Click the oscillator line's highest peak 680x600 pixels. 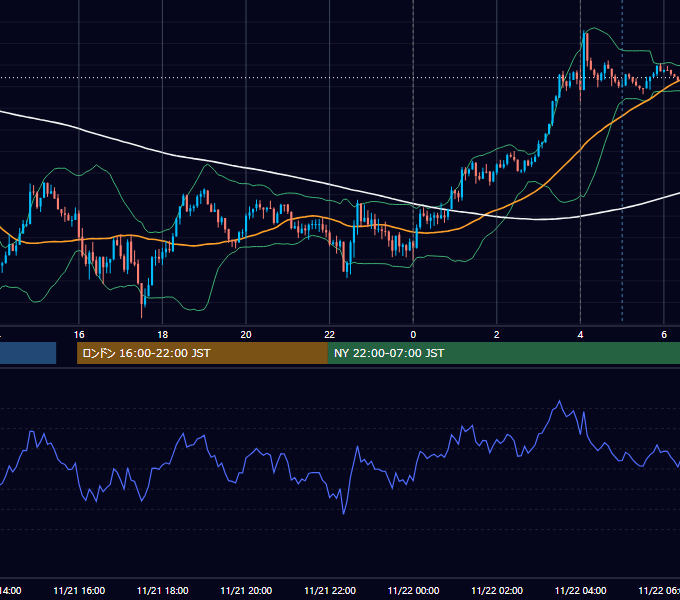tap(559, 401)
